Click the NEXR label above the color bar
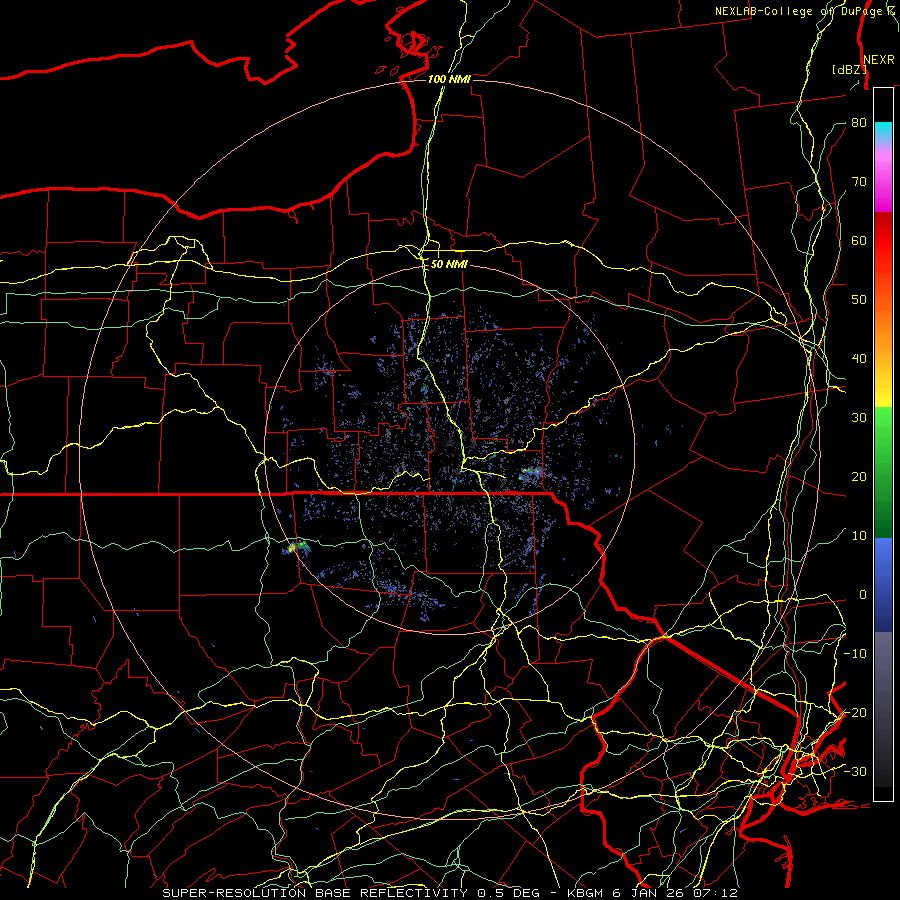 click(x=879, y=60)
